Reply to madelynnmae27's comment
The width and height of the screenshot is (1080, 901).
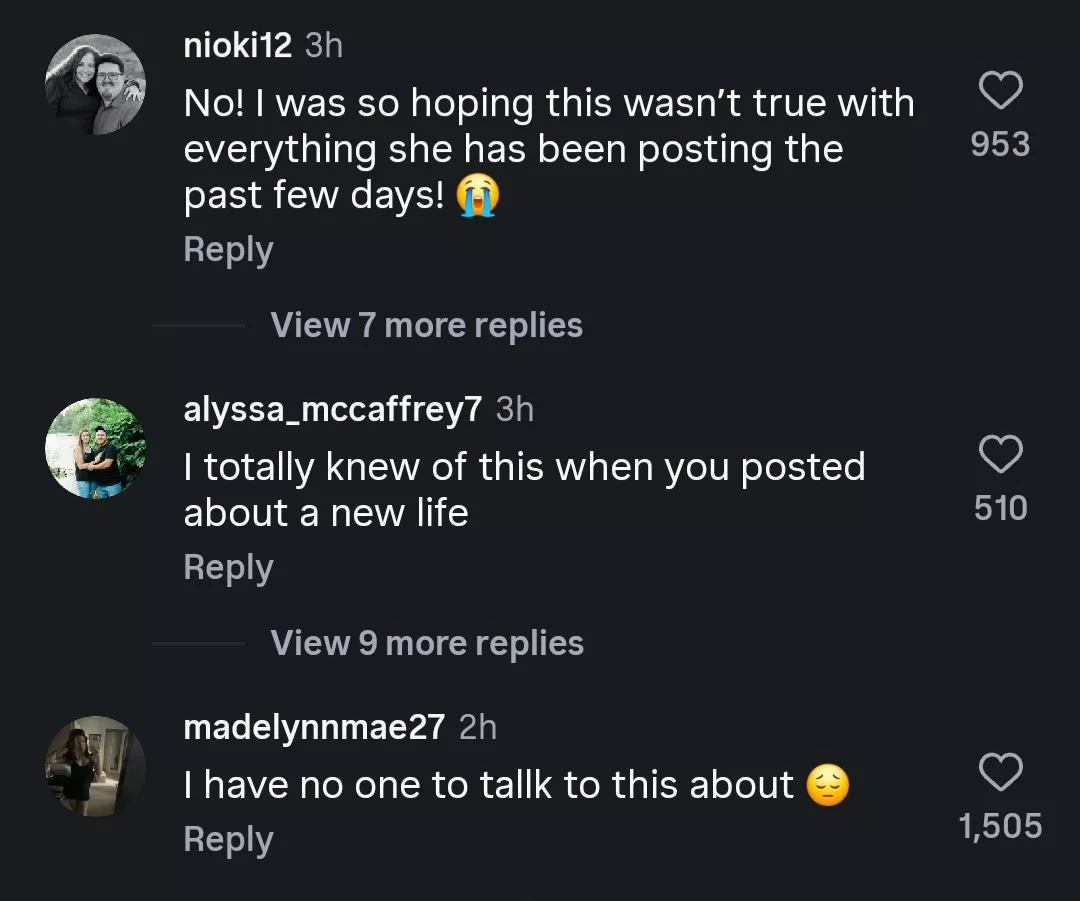[x=228, y=840]
